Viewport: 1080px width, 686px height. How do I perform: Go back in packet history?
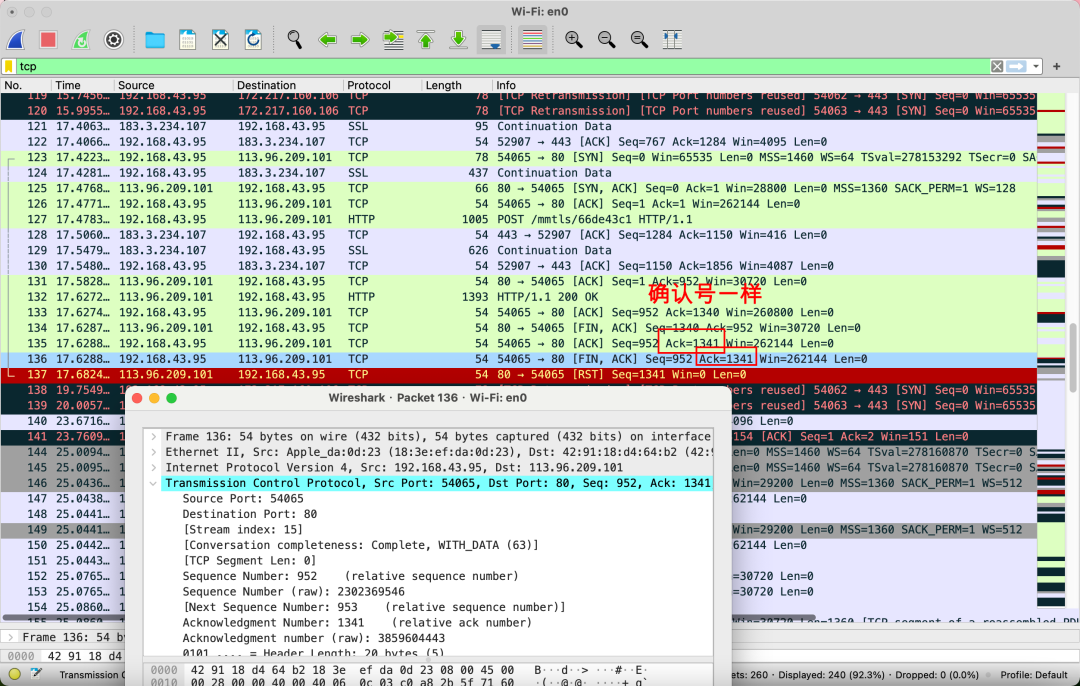click(x=327, y=40)
